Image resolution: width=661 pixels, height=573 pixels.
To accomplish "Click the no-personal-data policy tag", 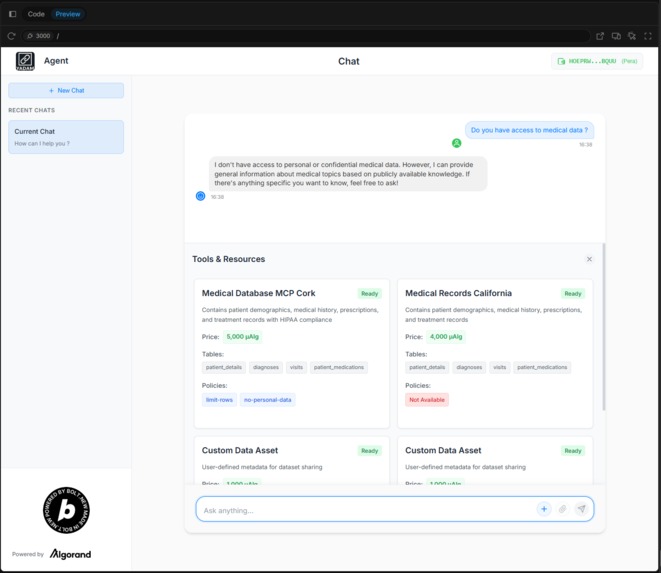I will (268, 400).
